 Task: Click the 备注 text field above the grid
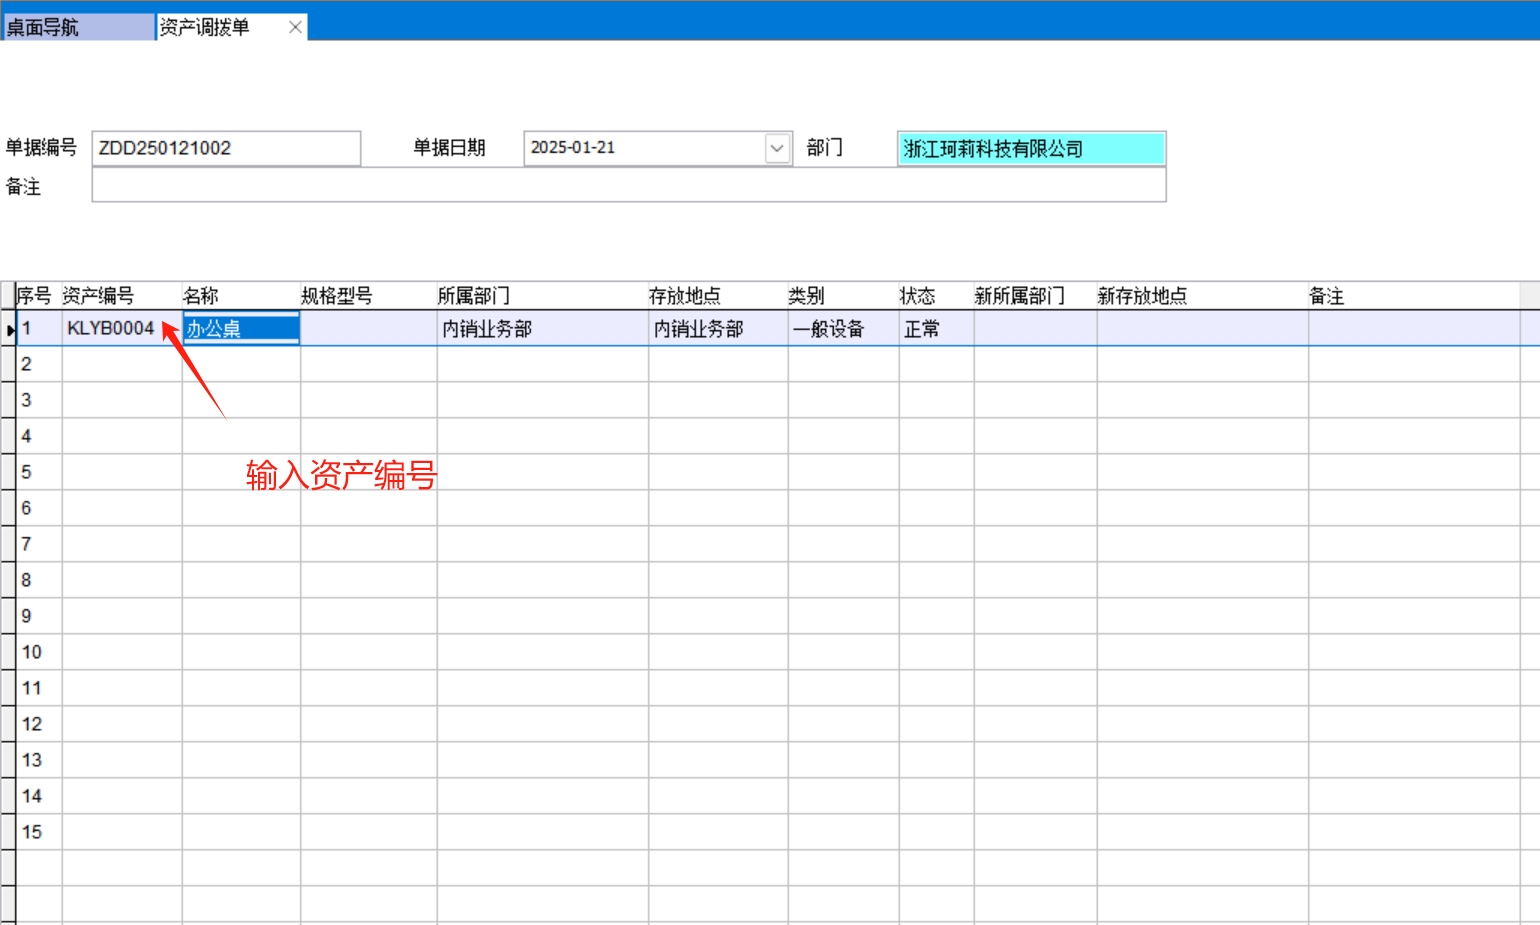coord(628,186)
